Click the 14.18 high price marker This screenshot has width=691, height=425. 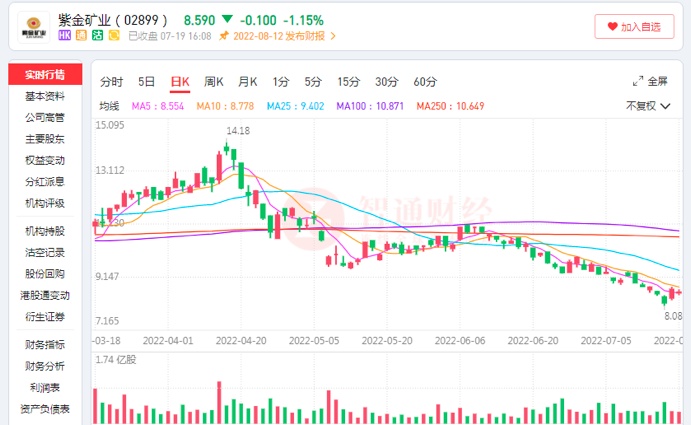[238, 130]
